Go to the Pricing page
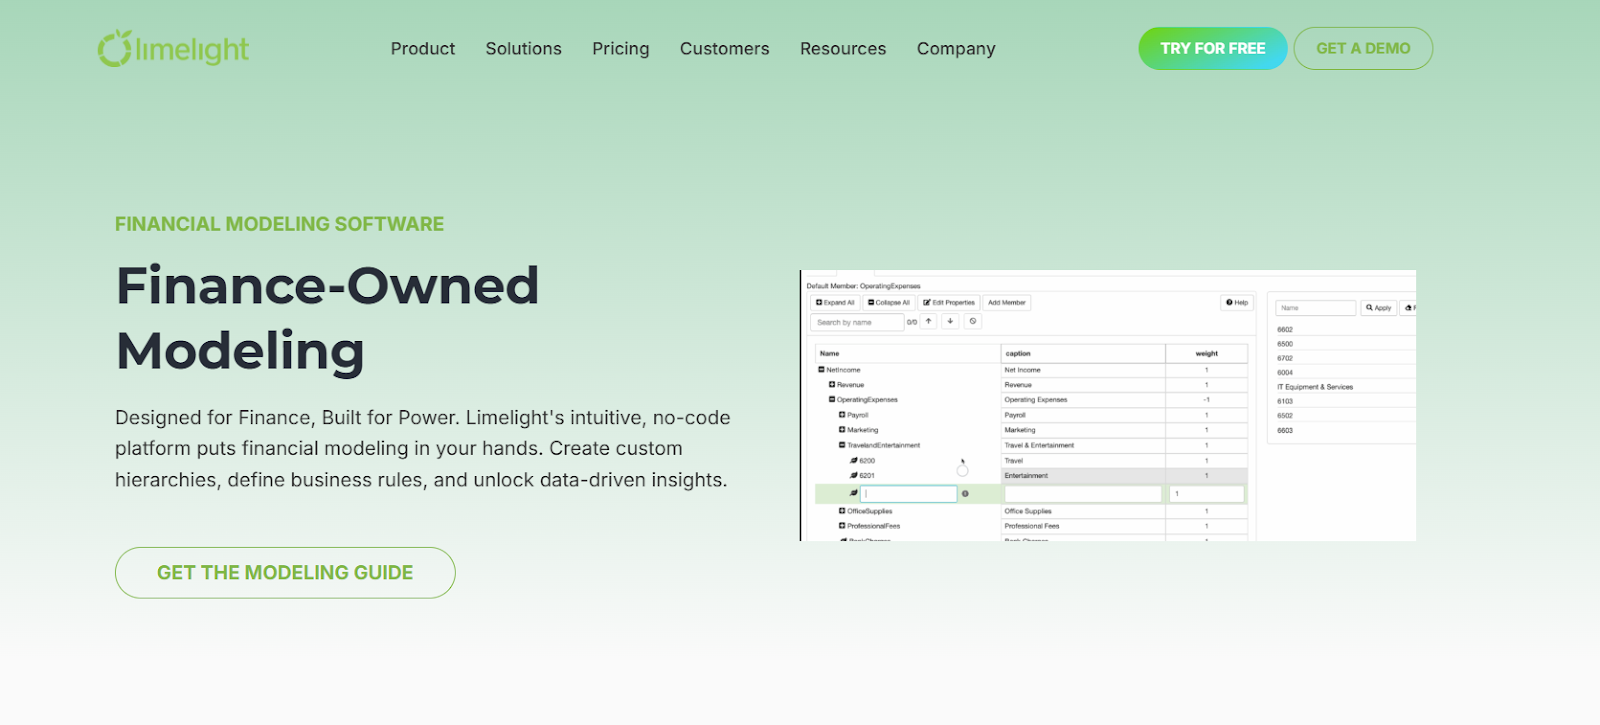The width and height of the screenshot is (1600, 725). [x=621, y=49]
